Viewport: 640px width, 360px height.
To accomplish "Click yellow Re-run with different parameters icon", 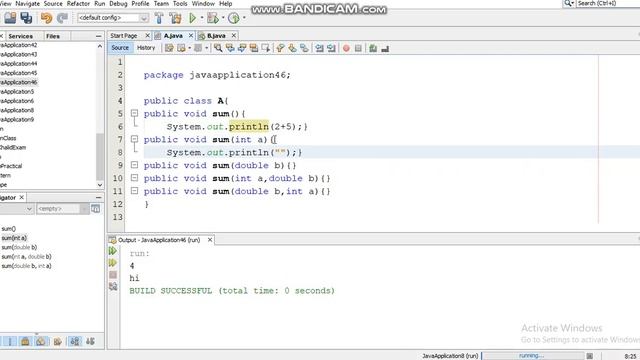I will [113, 263].
